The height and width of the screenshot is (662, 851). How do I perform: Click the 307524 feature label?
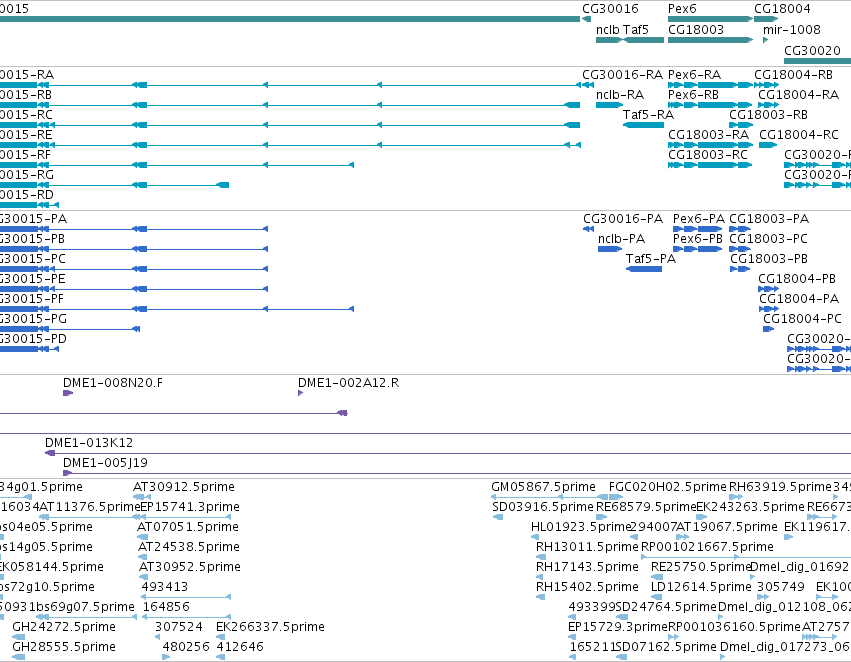click(x=179, y=627)
